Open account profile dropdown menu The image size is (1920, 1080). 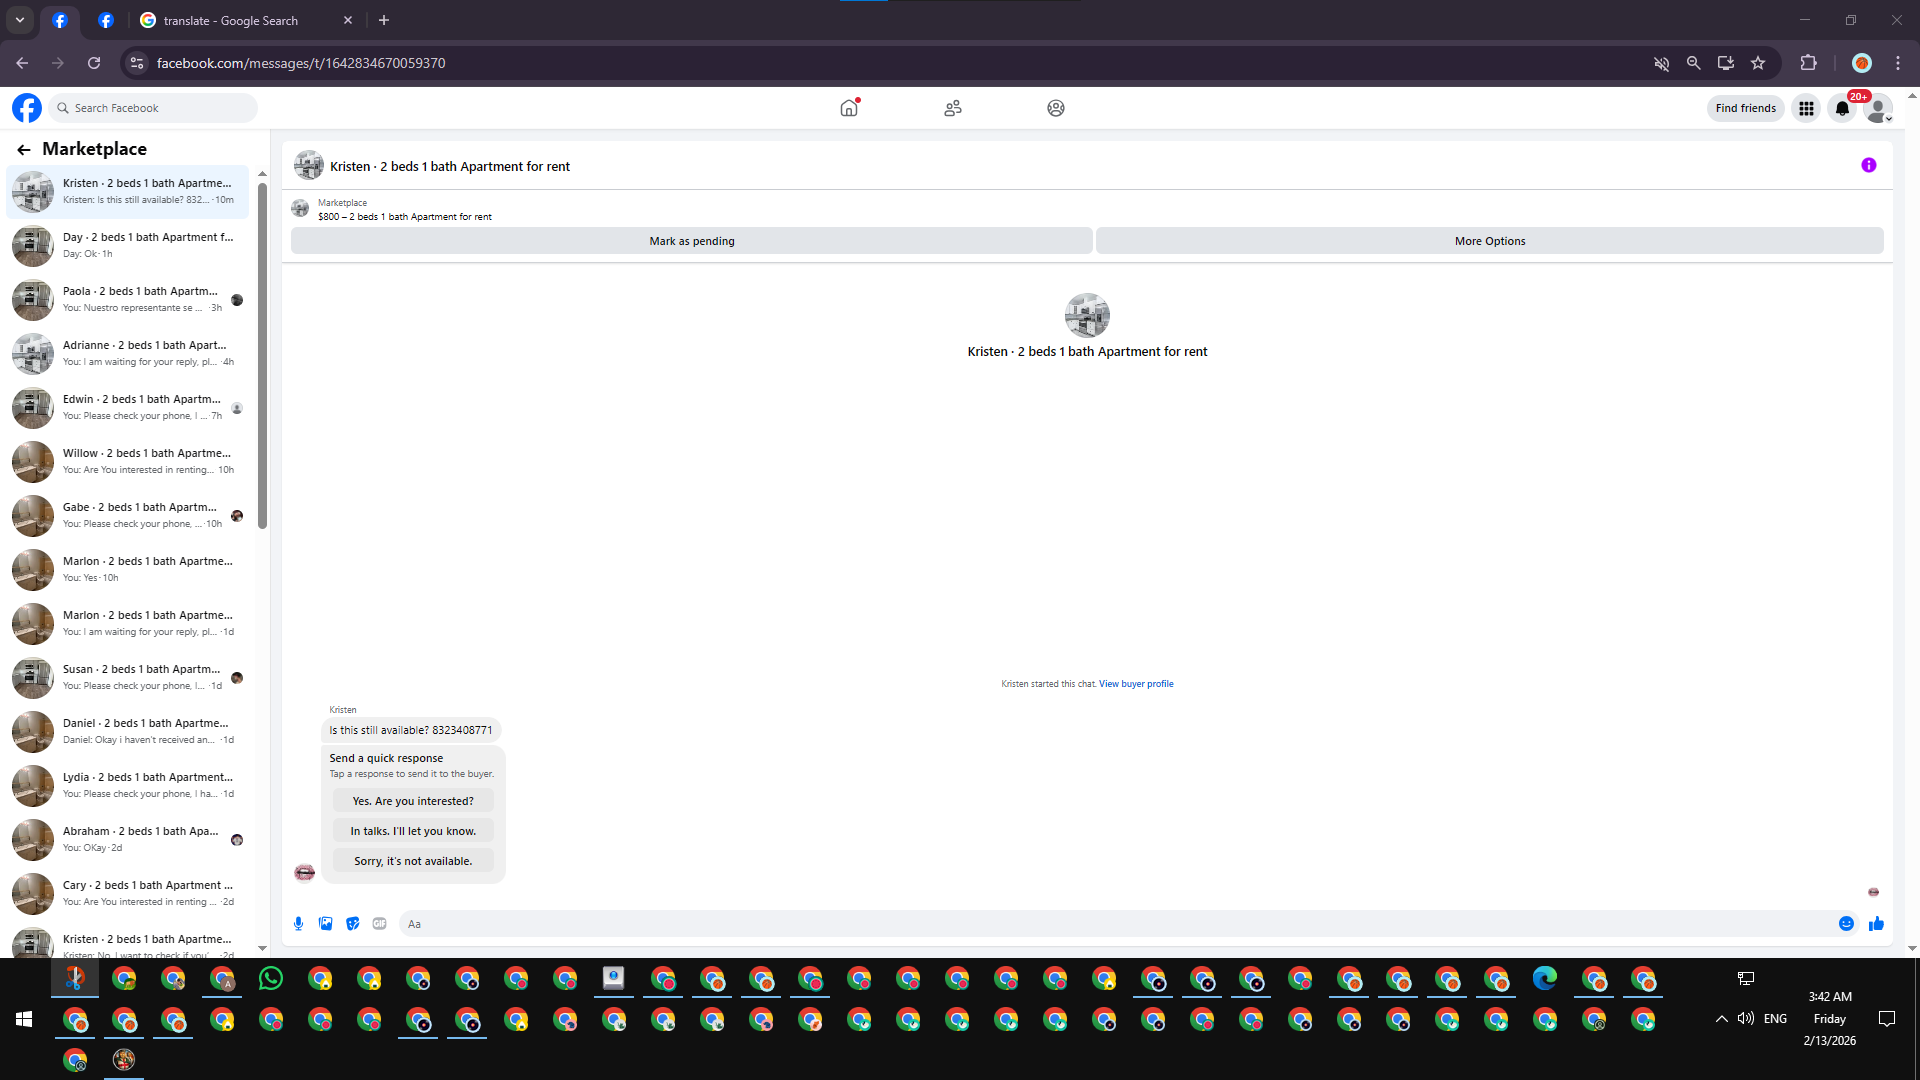pyautogui.click(x=1879, y=108)
